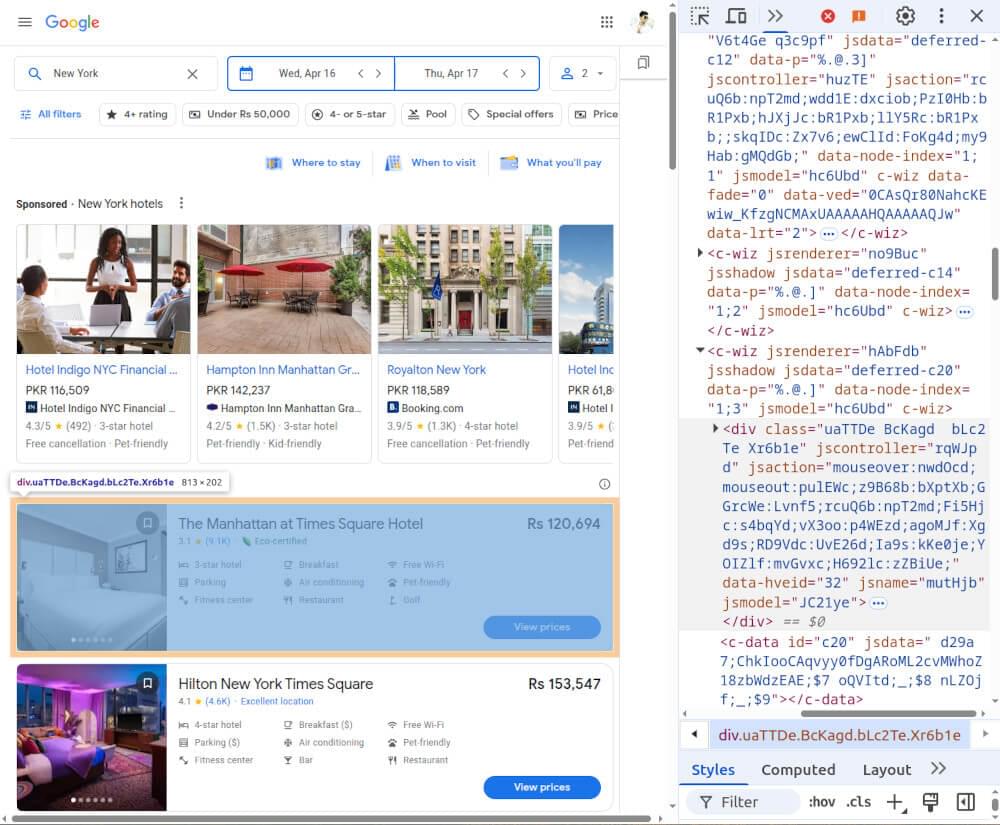Open the Layout tab
This screenshot has width=1000, height=825.
click(886, 769)
